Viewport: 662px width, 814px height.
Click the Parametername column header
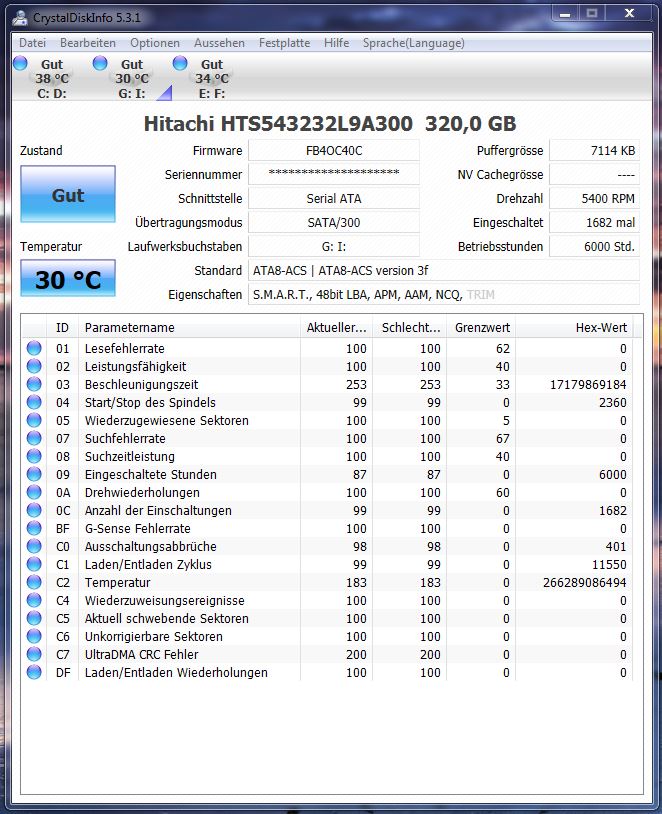tap(189, 328)
